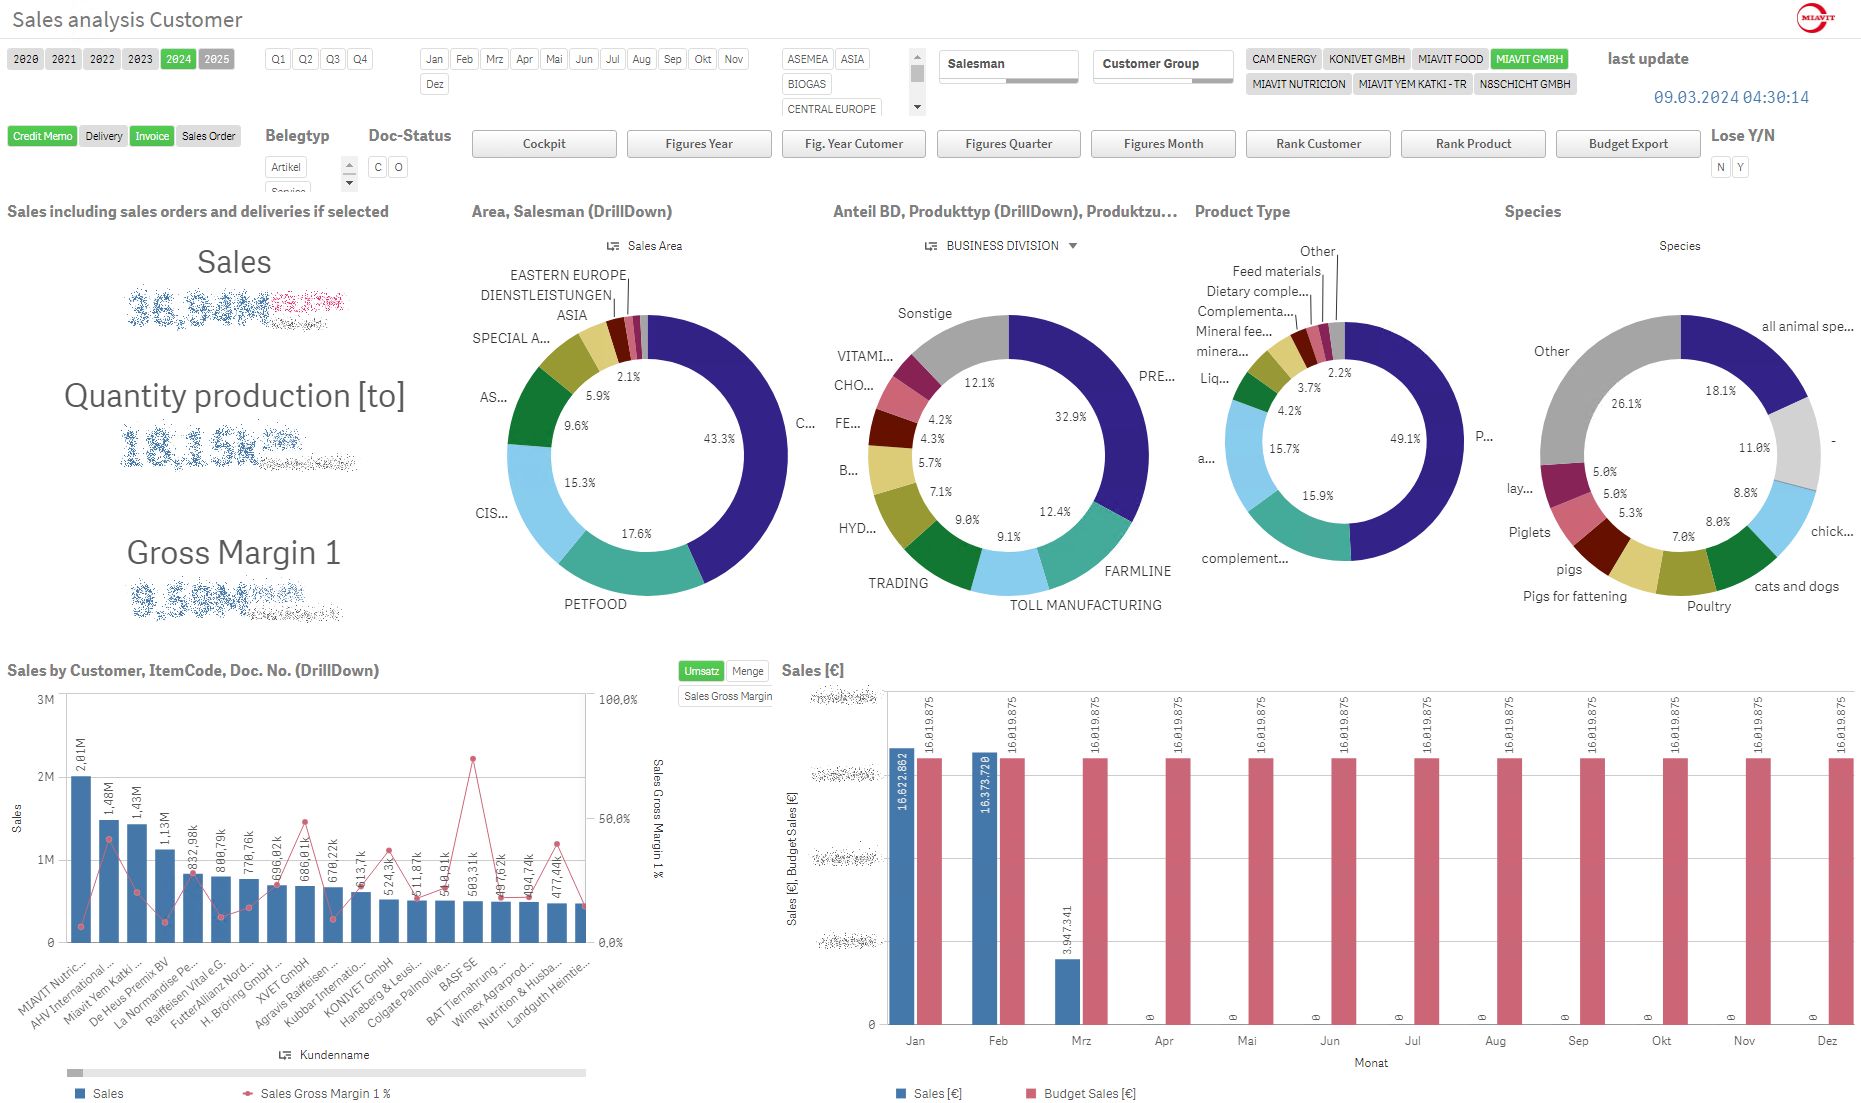The width and height of the screenshot is (1861, 1103).
Task: Select the year 2025 filter
Action: [x=217, y=59]
